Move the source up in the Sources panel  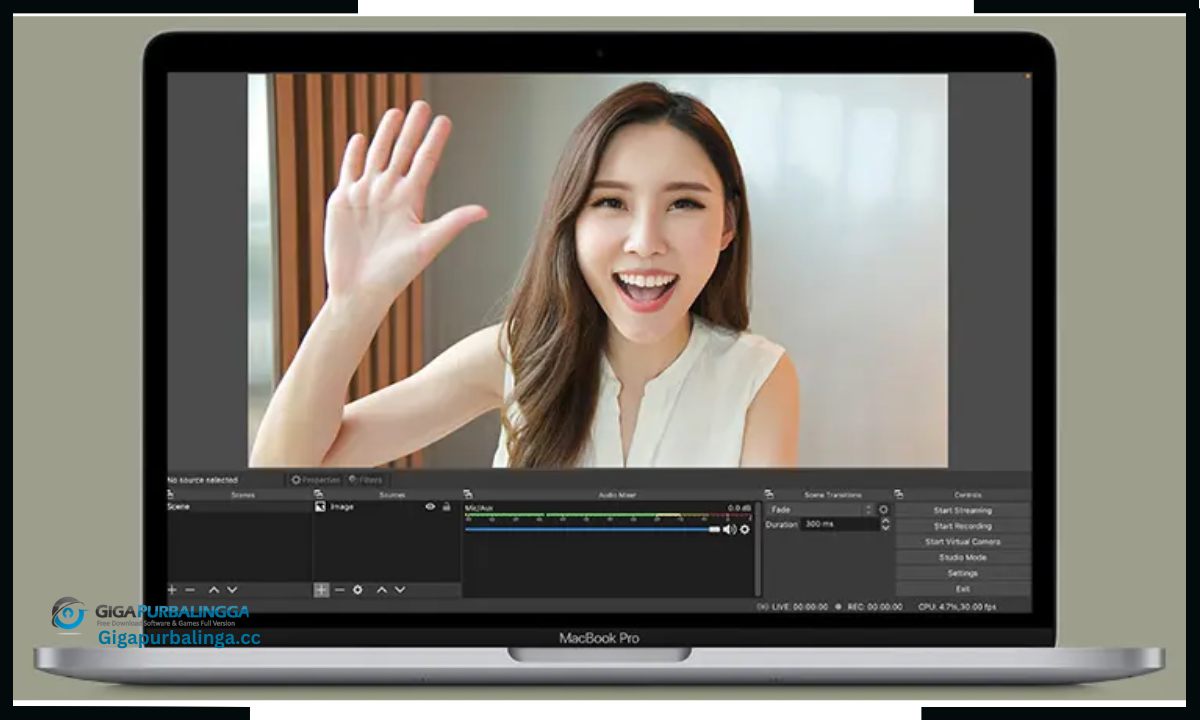click(x=382, y=590)
